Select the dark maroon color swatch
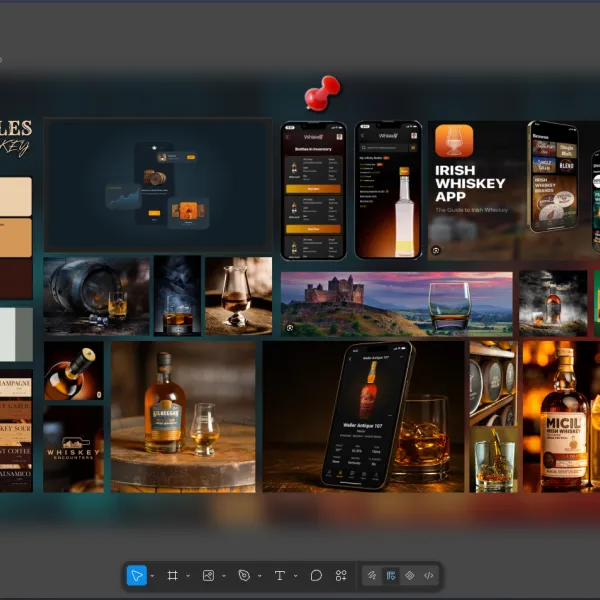600x600 pixels. click(x=16, y=279)
